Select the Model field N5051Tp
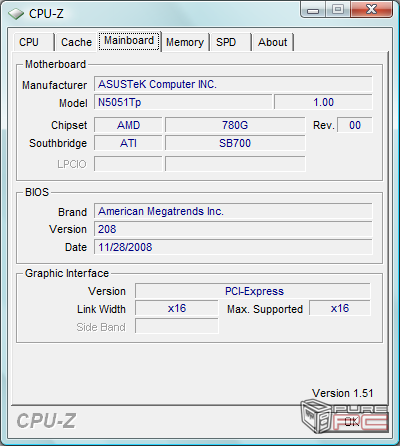This screenshot has width=400, height=446. point(183,102)
